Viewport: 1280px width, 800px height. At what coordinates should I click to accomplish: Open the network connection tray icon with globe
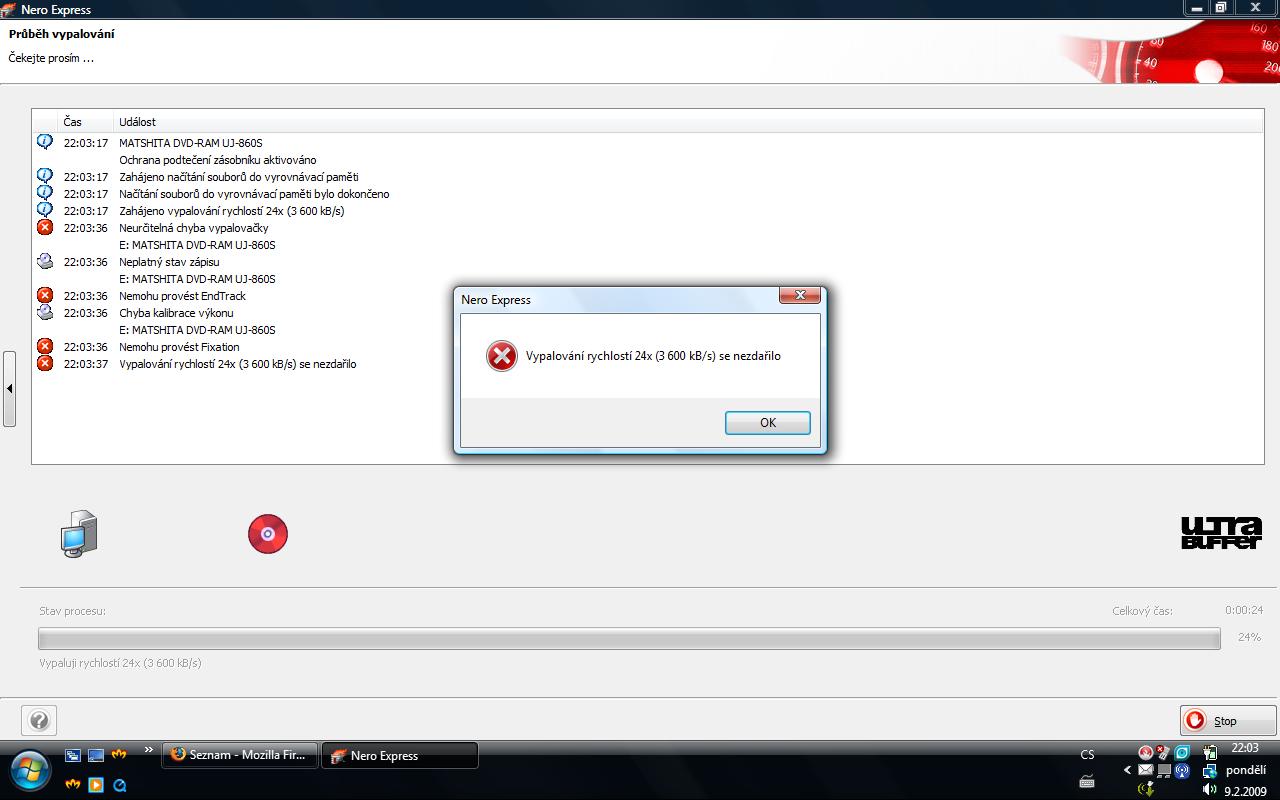[x=1209, y=770]
